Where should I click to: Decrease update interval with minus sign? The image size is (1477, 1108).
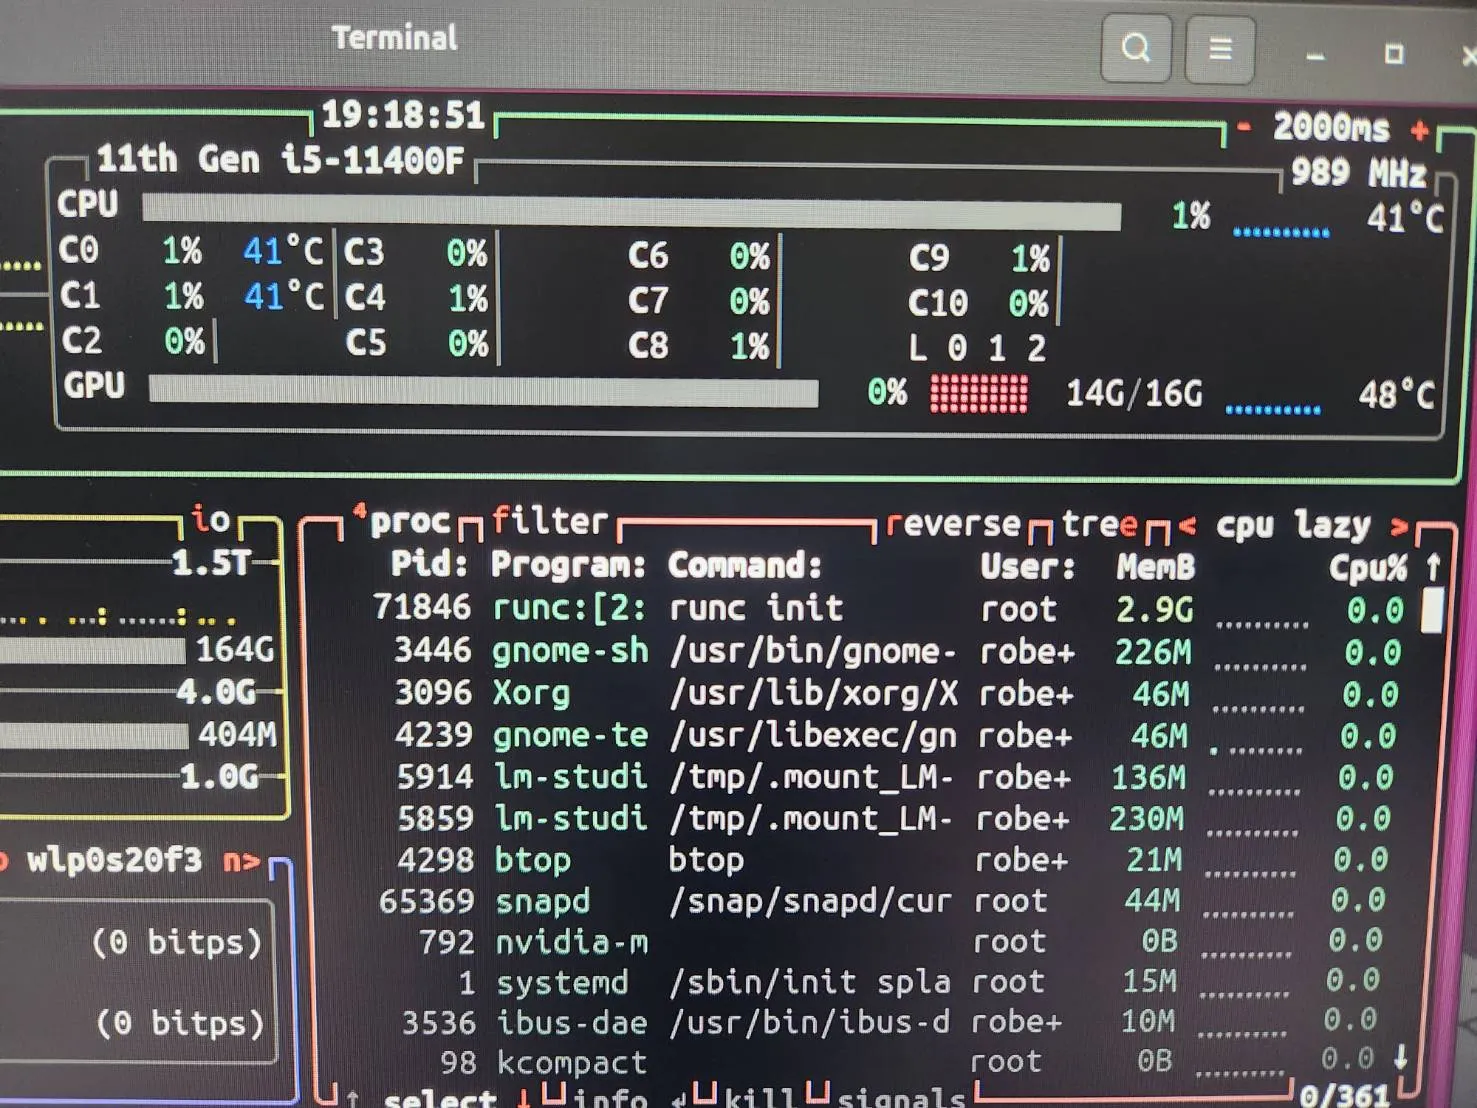[x=1244, y=127]
